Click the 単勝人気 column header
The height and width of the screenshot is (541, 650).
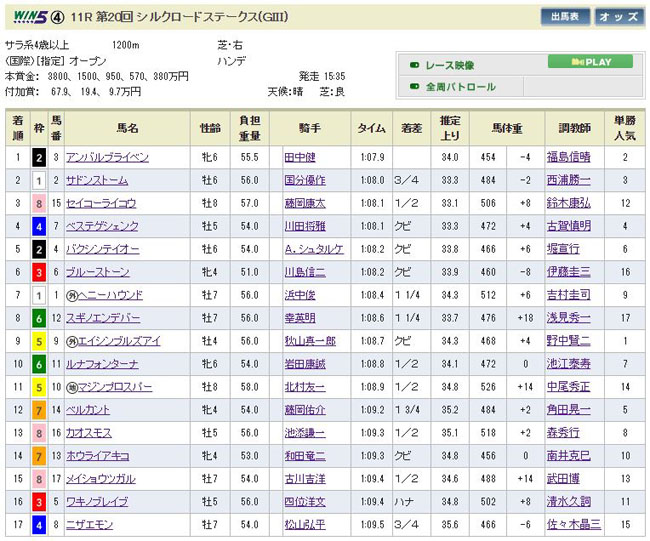point(625,128)
